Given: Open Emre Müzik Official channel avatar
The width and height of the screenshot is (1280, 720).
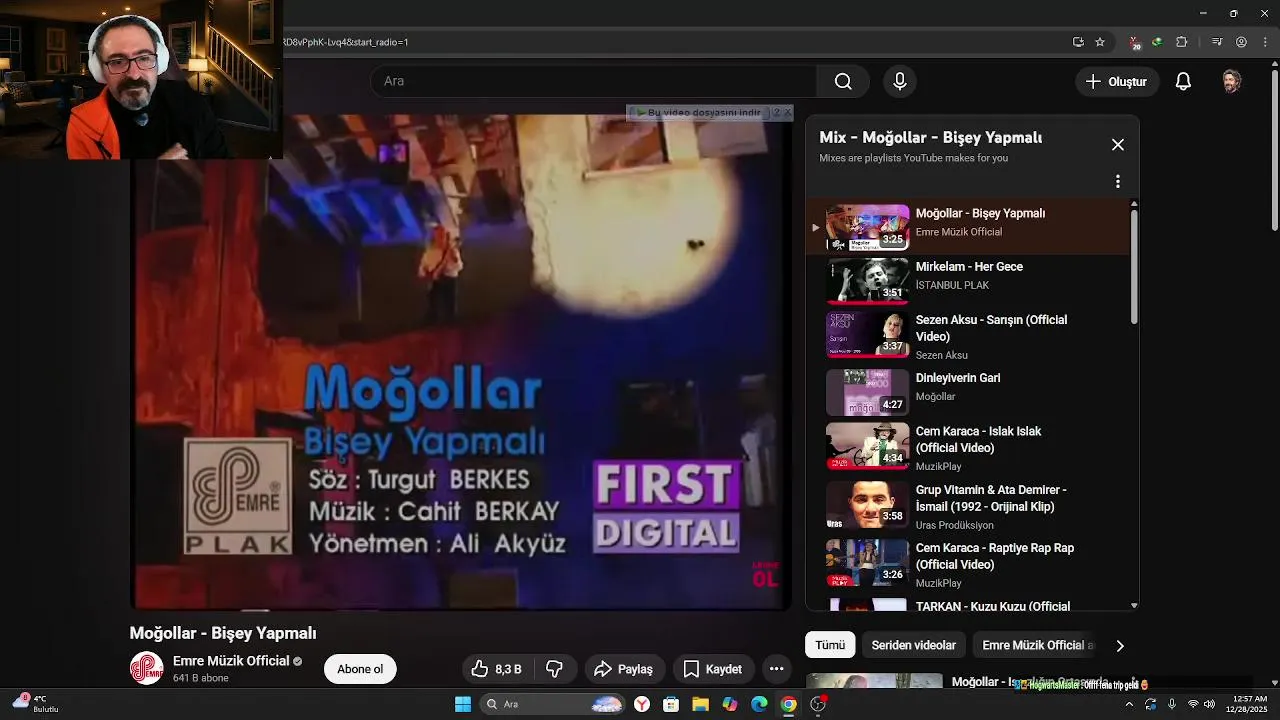Looking at the screenshot, I should click(x=146, y=668).
